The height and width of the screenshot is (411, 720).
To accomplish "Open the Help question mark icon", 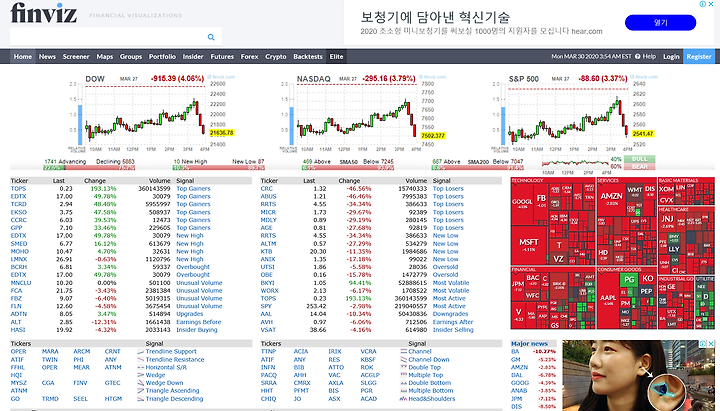I will click(637, 56).
